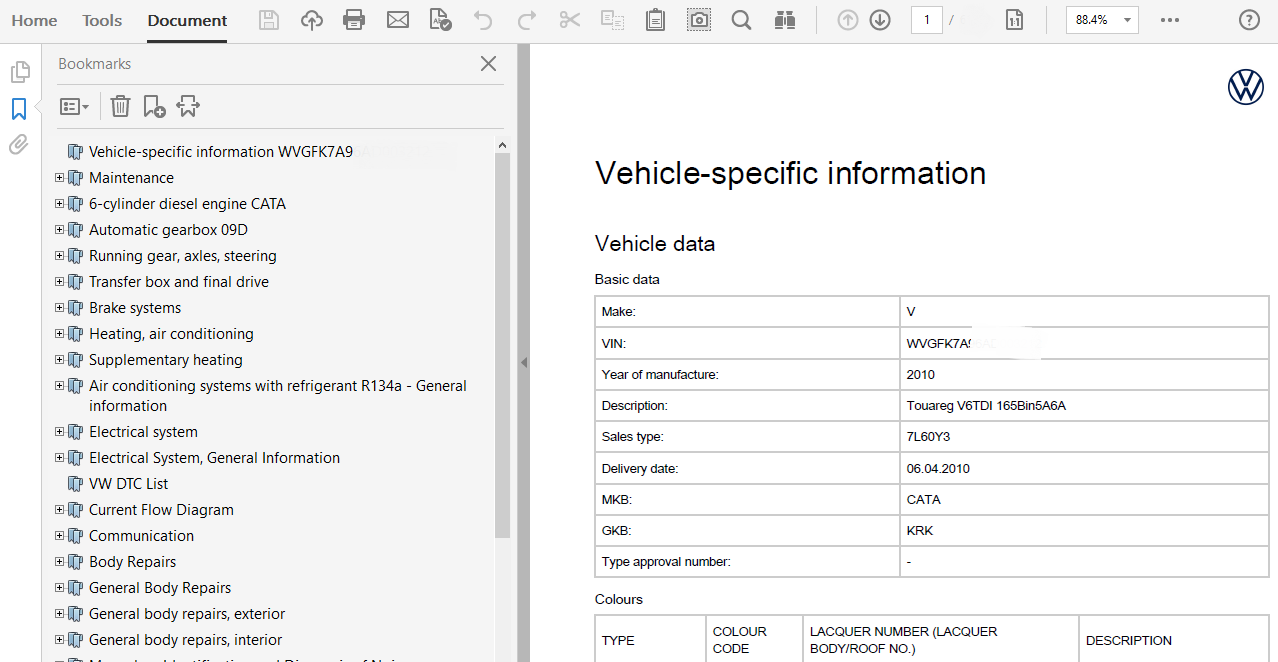Viewport: 1278px width, 662px height.
Task: Set actual size with 1:1 page icon
Action: 1014,19
